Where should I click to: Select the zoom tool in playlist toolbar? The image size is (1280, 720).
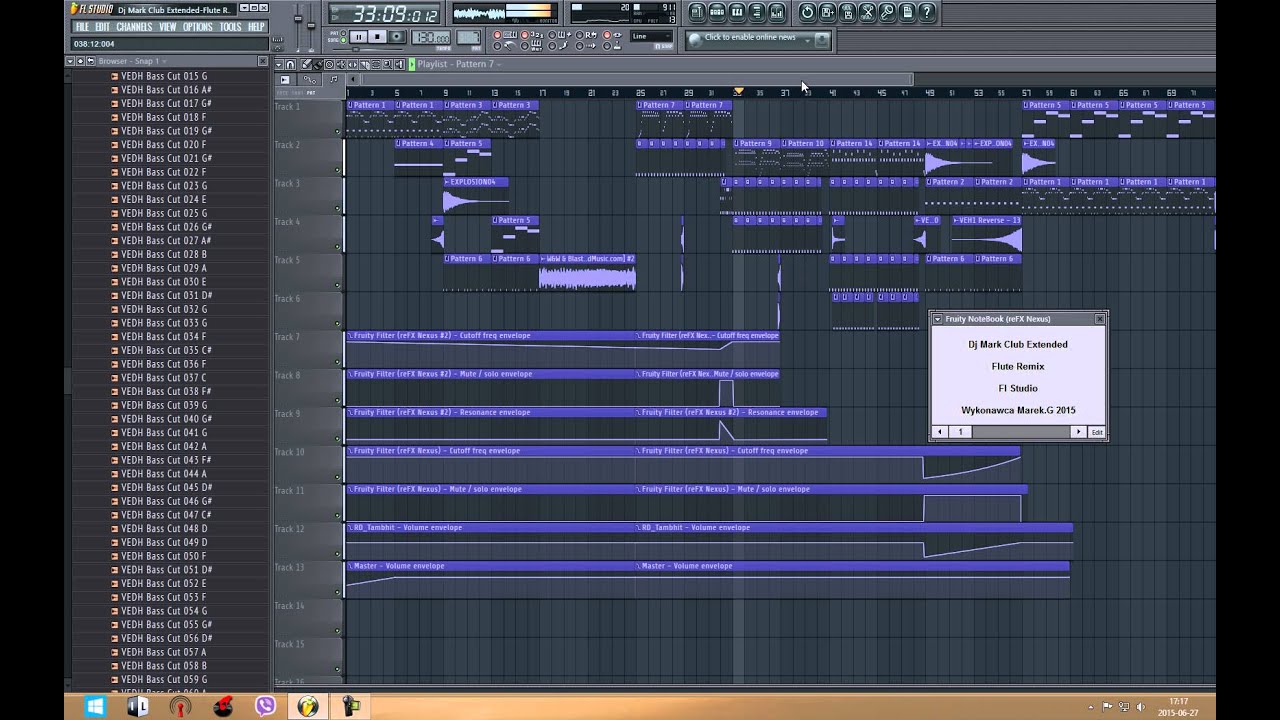pyautogui.click(x=387, y=65)
